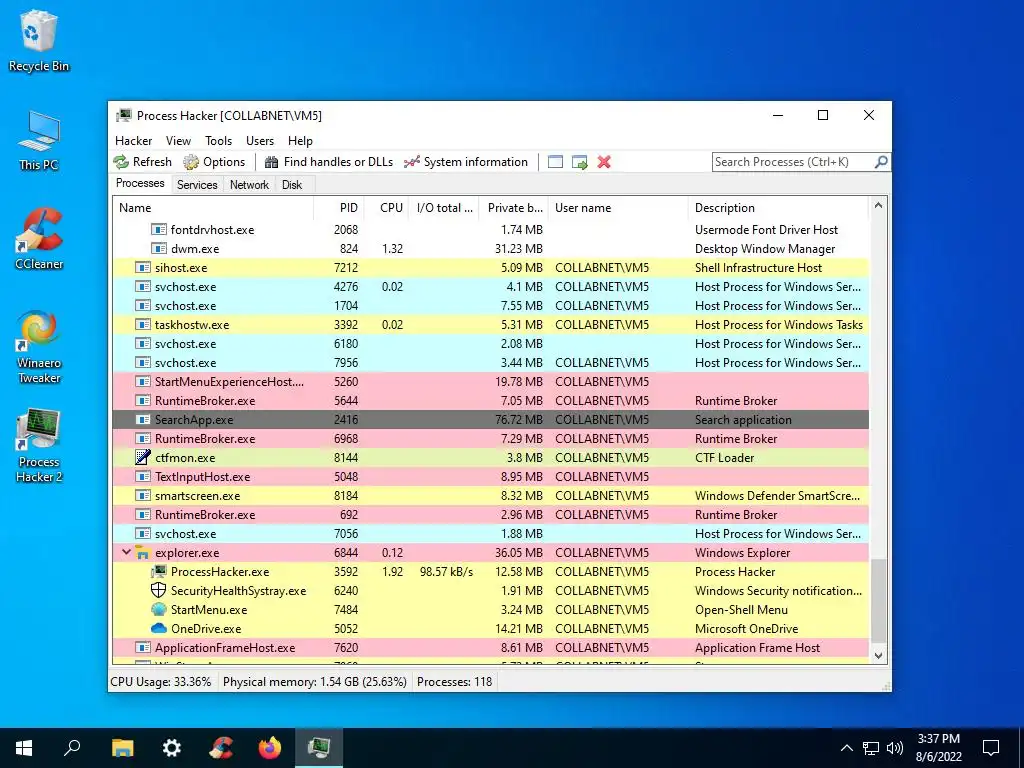Viewport: 1024px width, 768px height.
Task: Click the taskbar clock 3:37 PM
Action: [938, 739]
